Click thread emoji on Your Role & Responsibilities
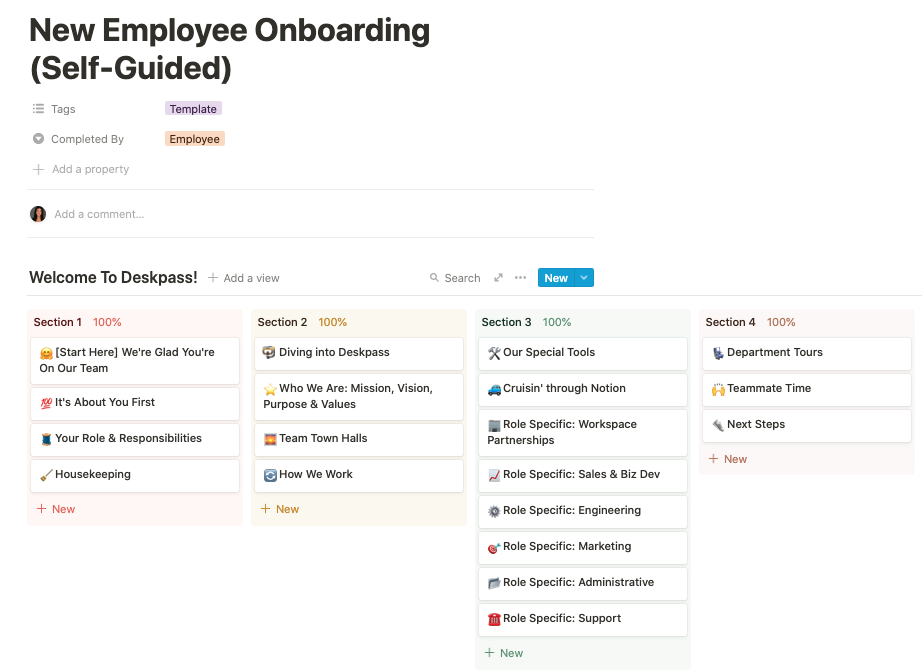Image resolution: width=922 pixels, height=671 pixels. pos(46,439)
